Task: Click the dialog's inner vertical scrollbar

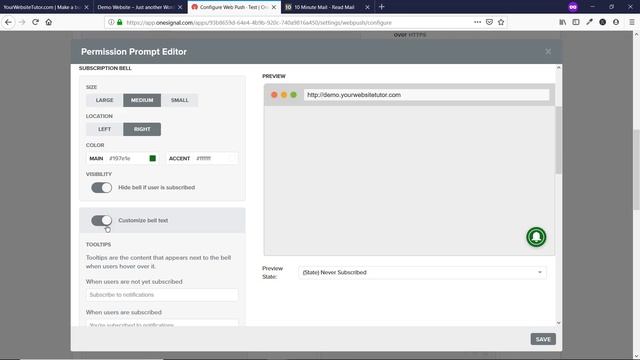Action: tap(558, 140)
